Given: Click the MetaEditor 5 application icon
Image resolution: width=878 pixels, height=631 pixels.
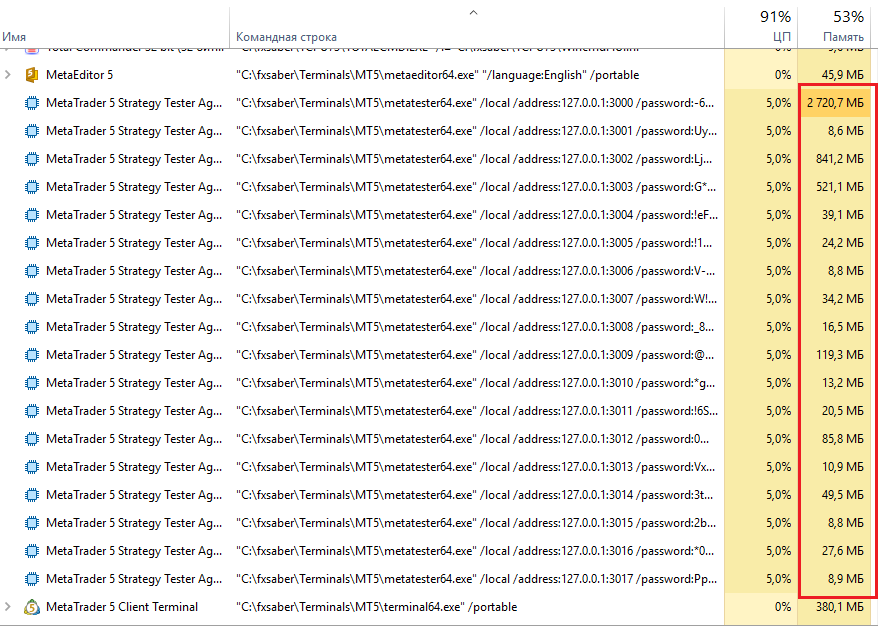Looking at the screenshot, I should 32,75.
